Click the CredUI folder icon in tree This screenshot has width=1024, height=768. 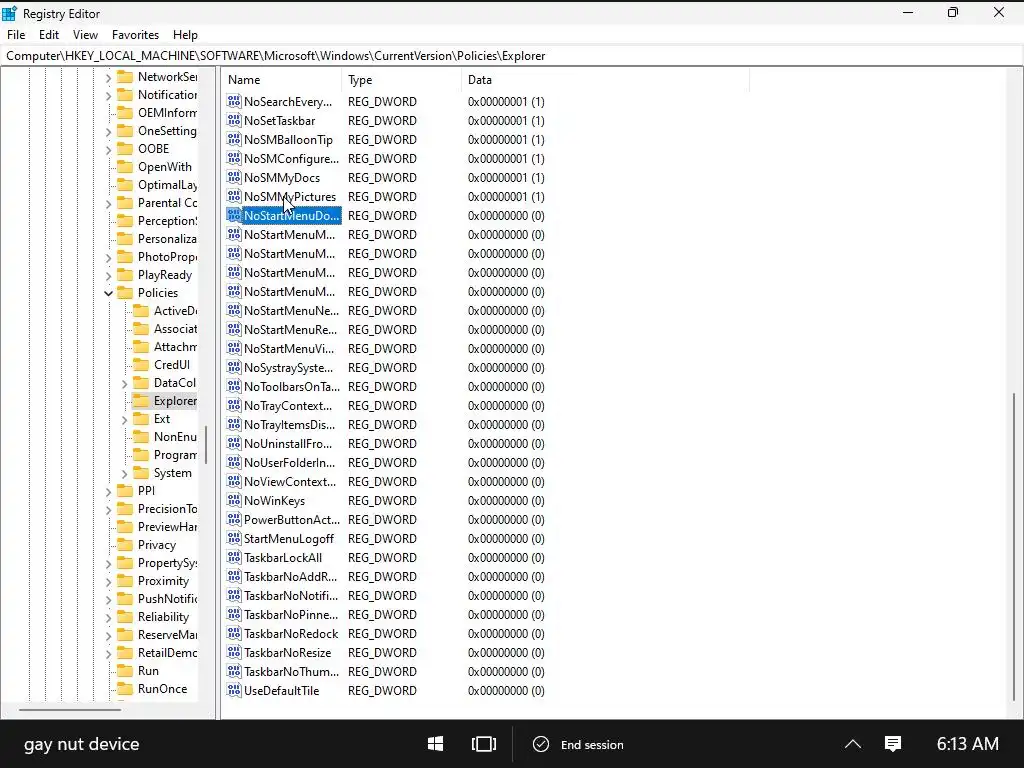[x=141, y=364]
